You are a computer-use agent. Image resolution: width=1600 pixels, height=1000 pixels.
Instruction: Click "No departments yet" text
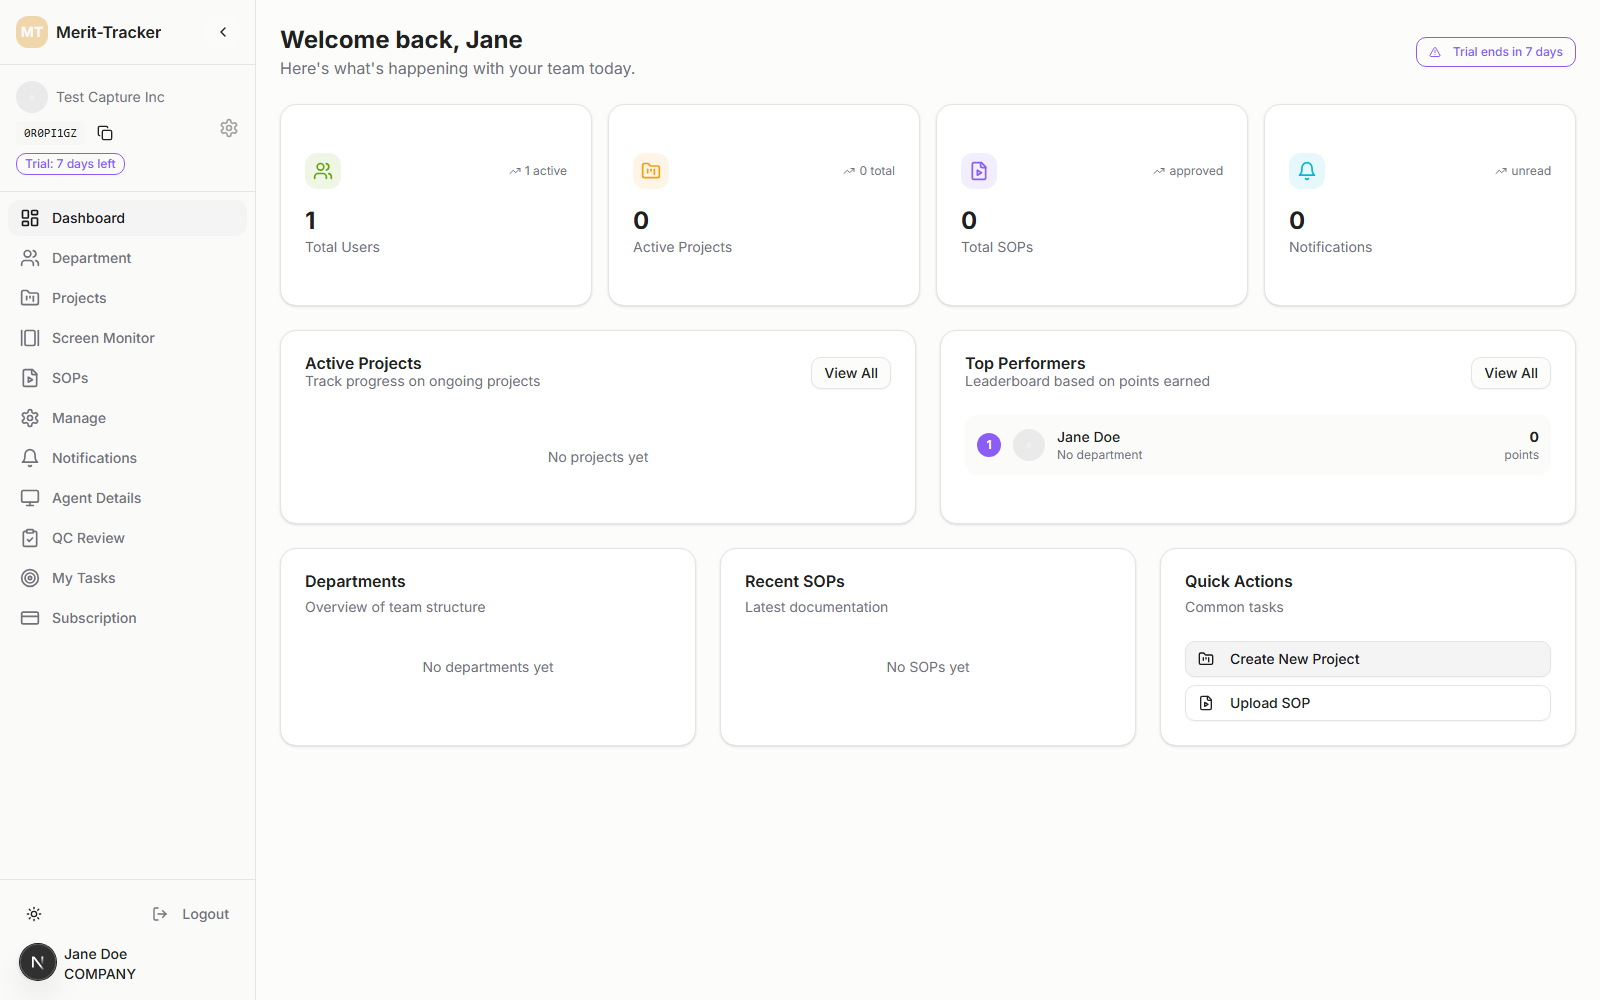point(488,667)
